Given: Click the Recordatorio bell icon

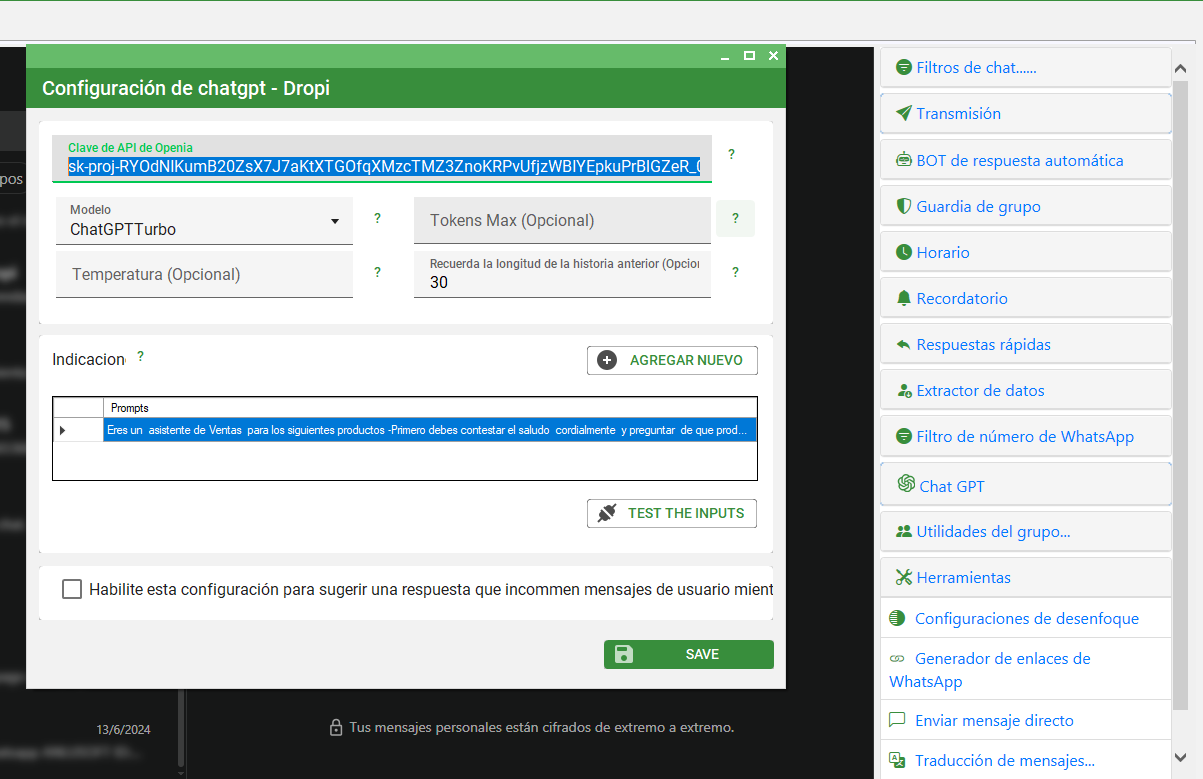Looking at the screenshot, I should 904,298.
